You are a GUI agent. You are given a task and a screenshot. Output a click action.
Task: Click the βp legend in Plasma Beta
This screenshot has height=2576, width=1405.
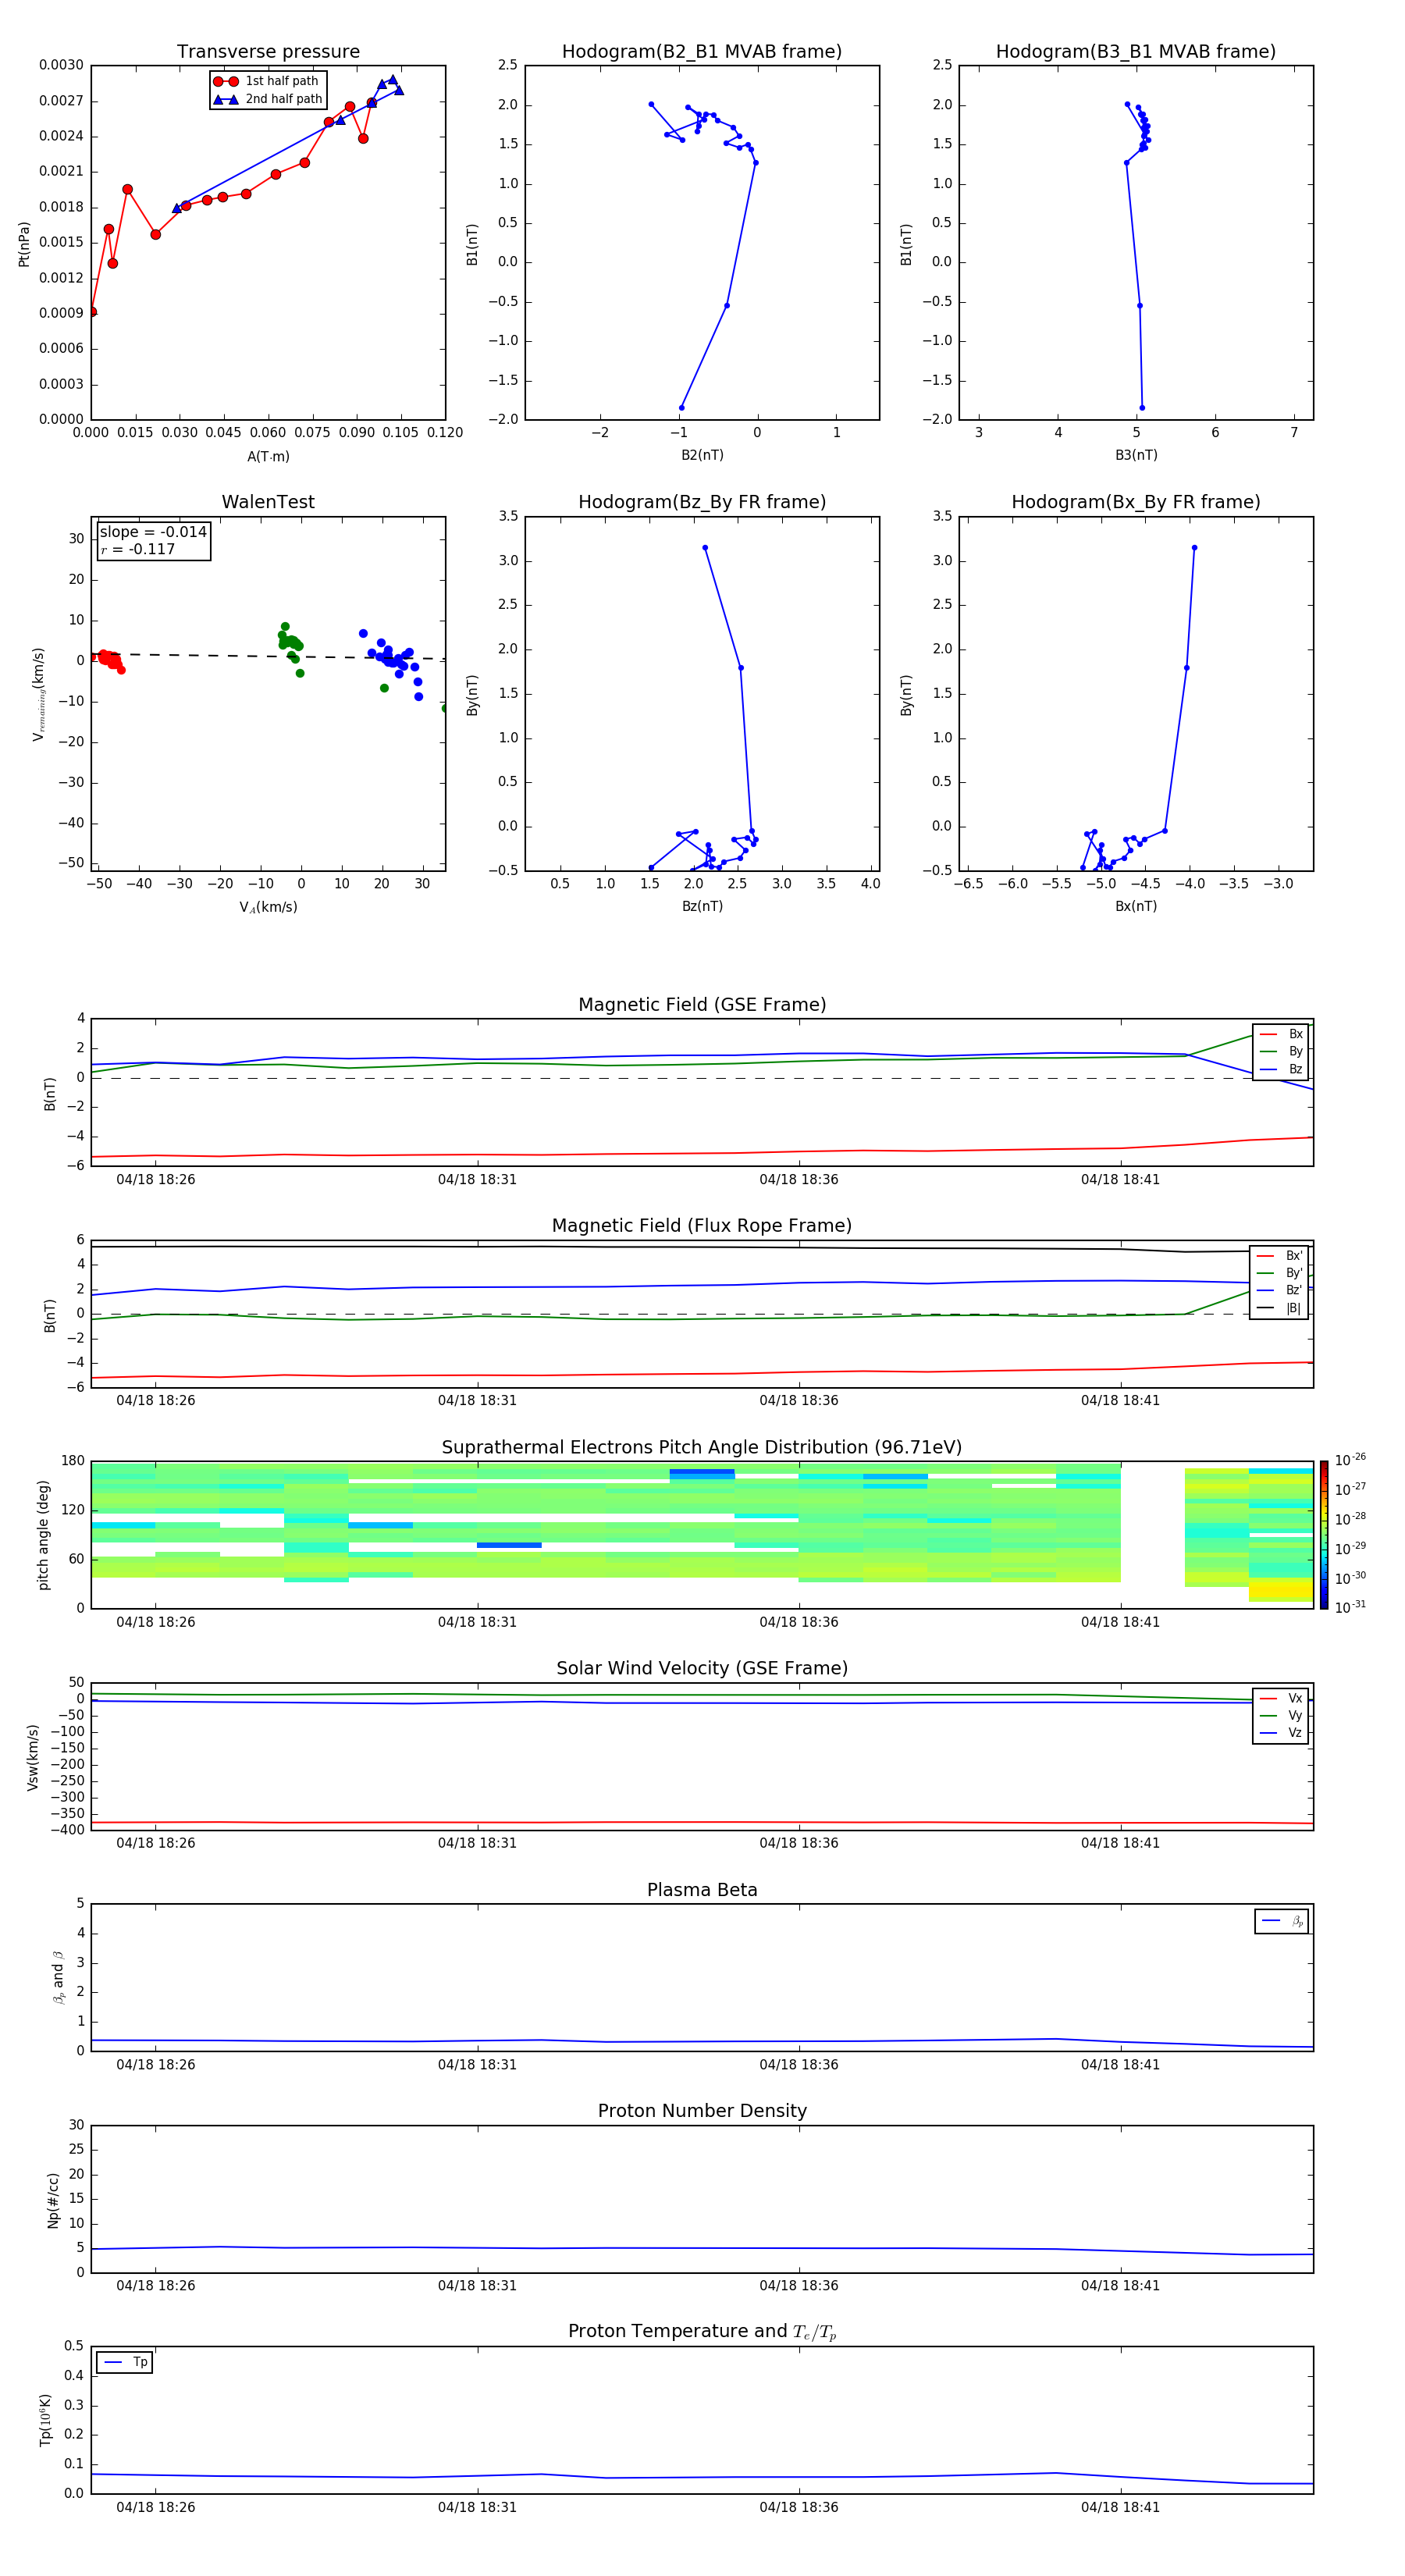click(x=1282, y=1921)
